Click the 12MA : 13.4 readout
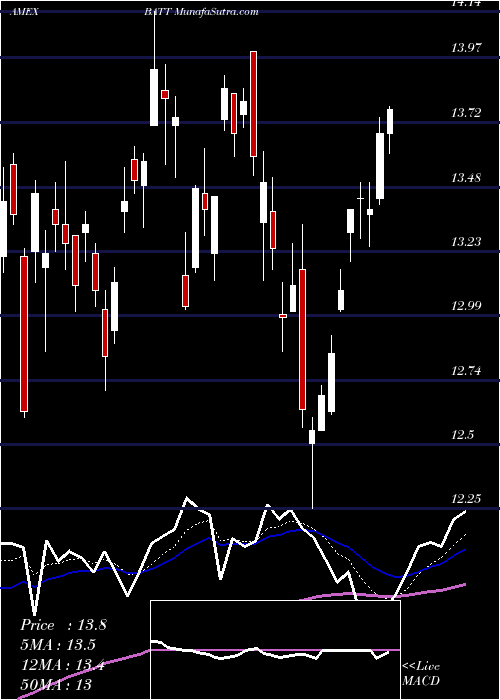 (x=63, y=665)
